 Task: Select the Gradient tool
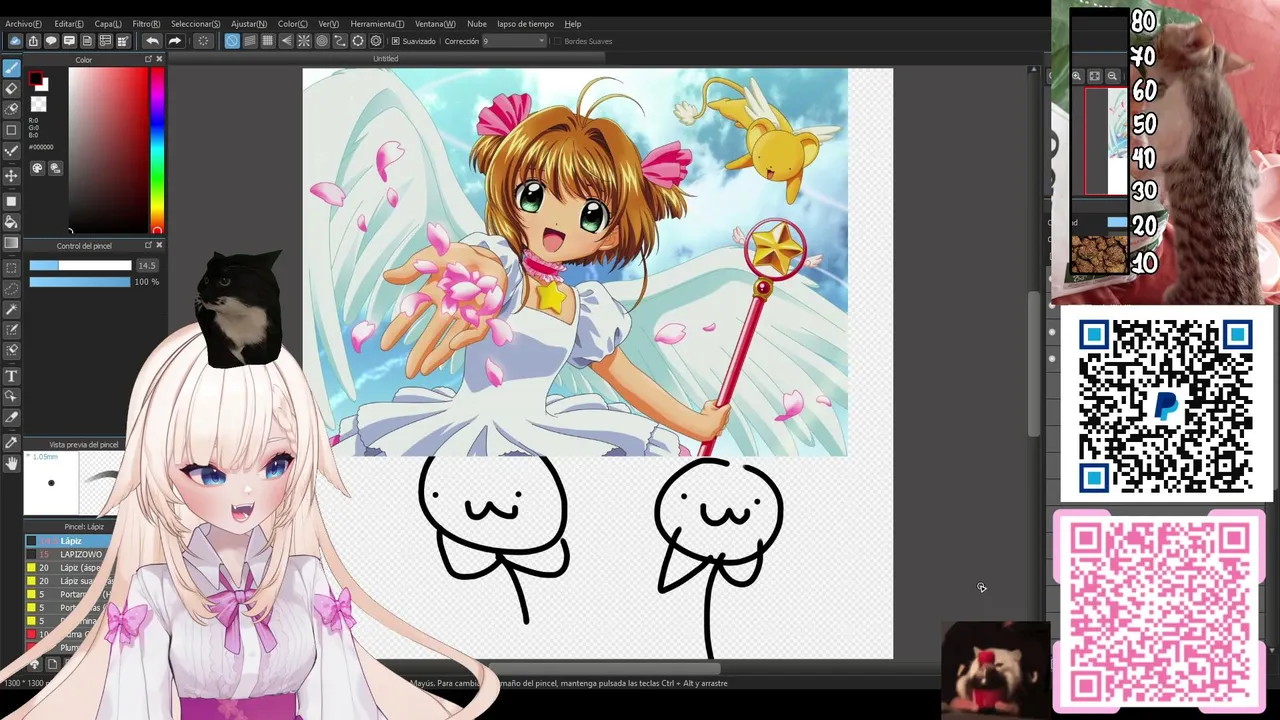[12, 243]
